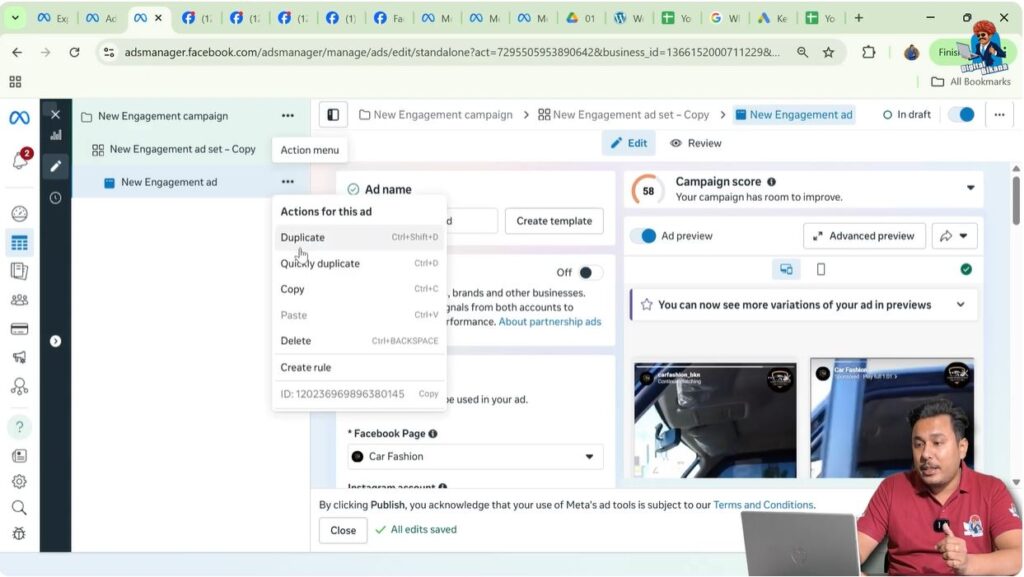Open settings gear in left sidebar
This screenshot has height=577, width=1024.
point(20,481)
